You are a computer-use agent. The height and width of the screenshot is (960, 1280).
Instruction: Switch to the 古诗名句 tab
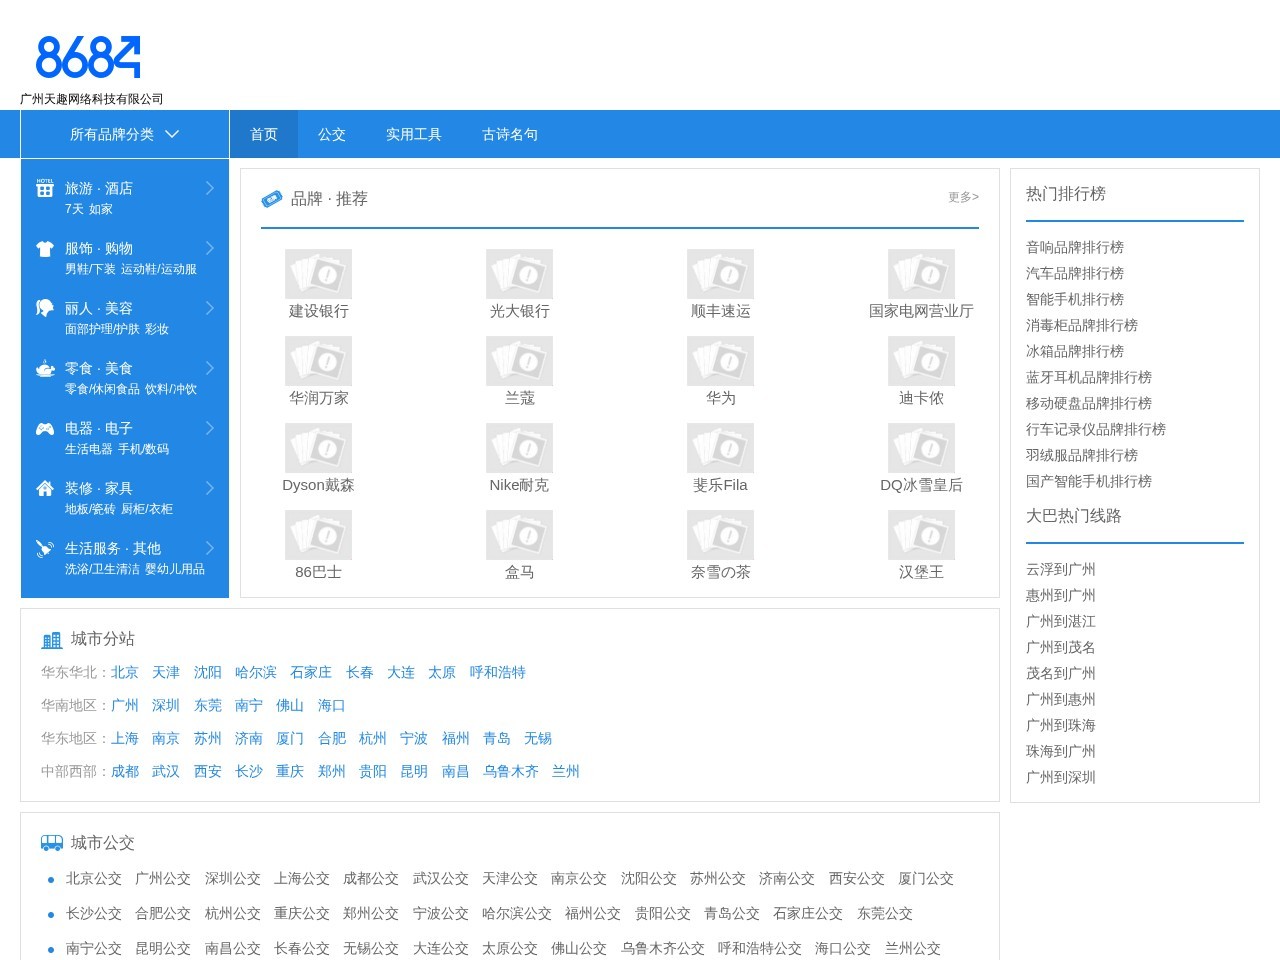point(510,134)
